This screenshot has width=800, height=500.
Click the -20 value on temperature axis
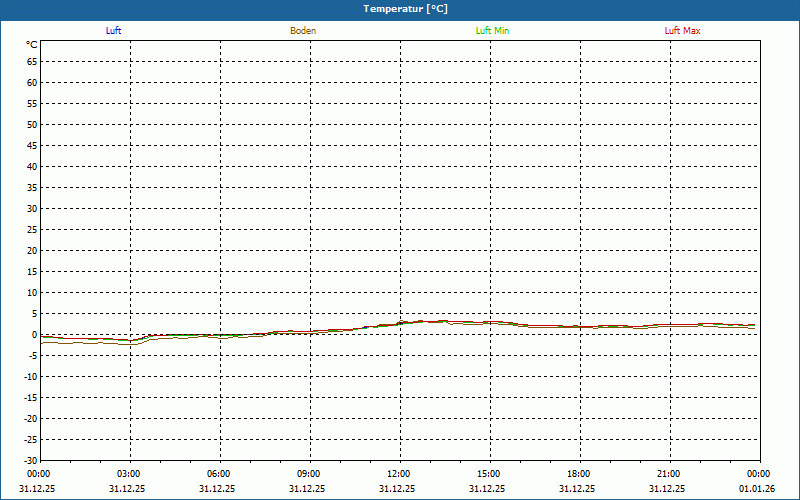coord(31,419)
